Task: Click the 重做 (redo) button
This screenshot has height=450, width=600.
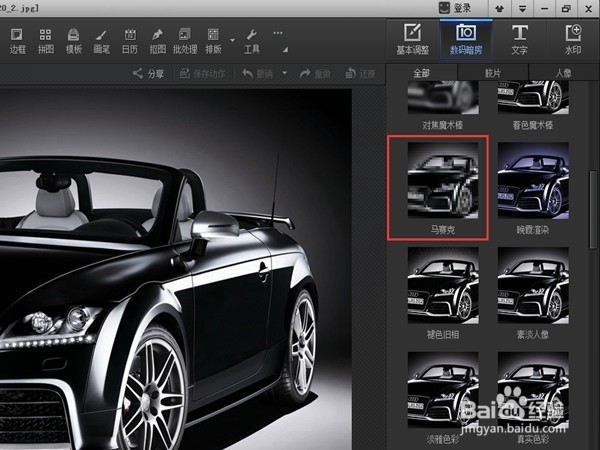Action: pos(315,73)
